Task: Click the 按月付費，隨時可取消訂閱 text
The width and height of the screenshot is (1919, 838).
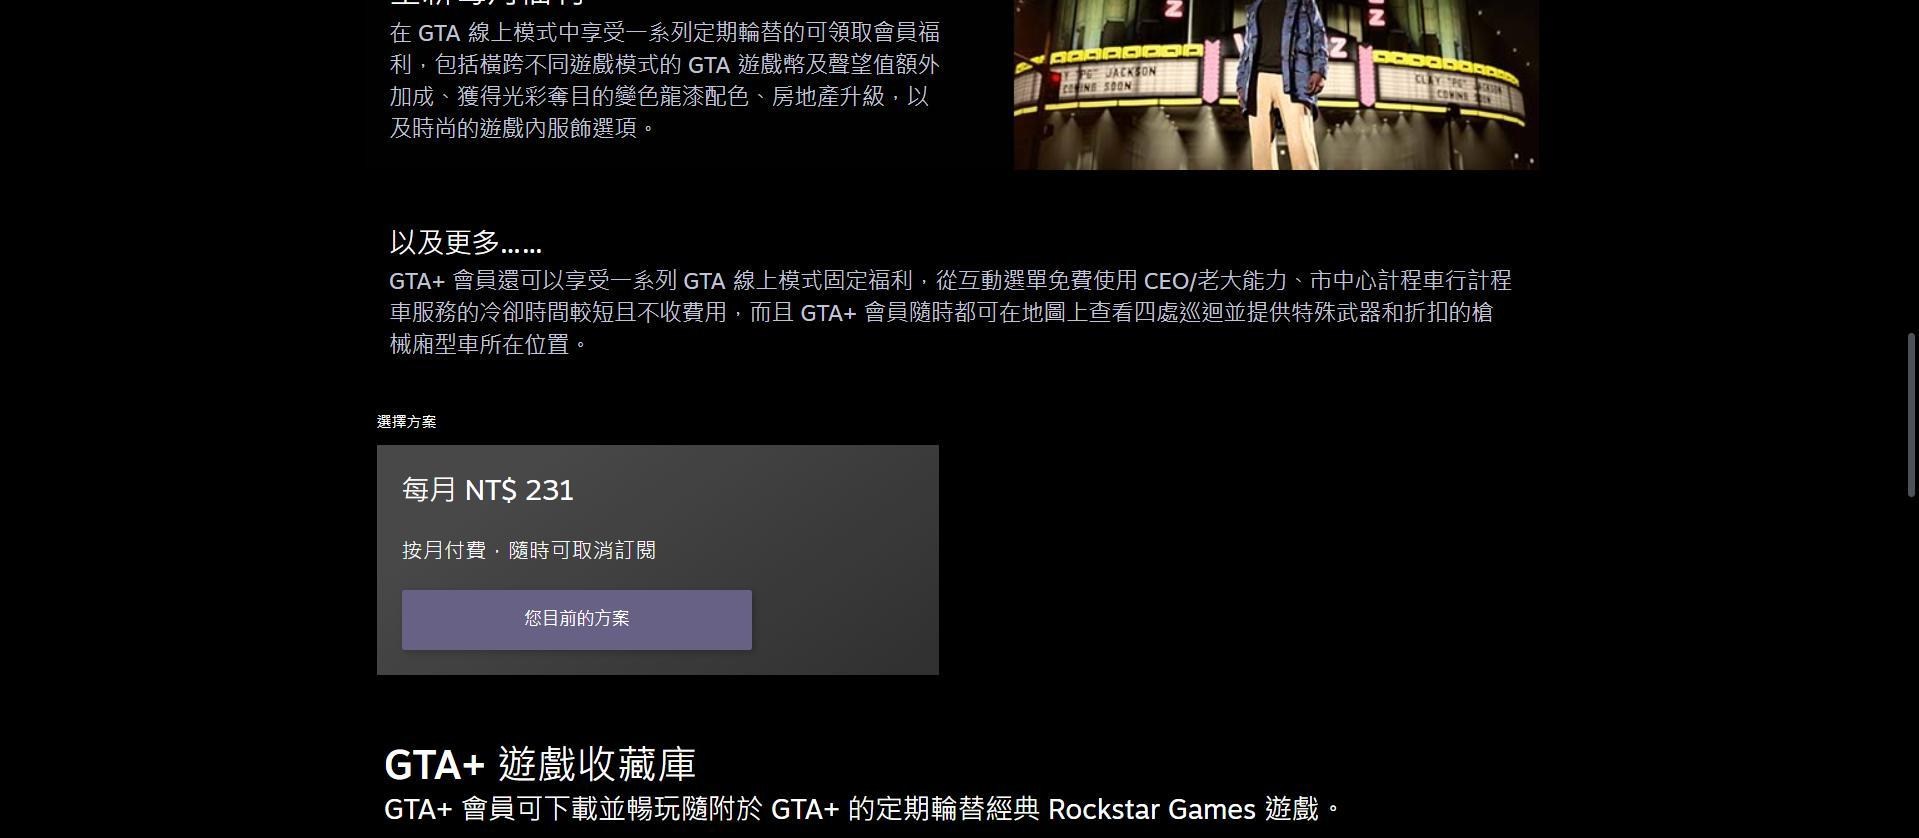Action: point(529,551)
